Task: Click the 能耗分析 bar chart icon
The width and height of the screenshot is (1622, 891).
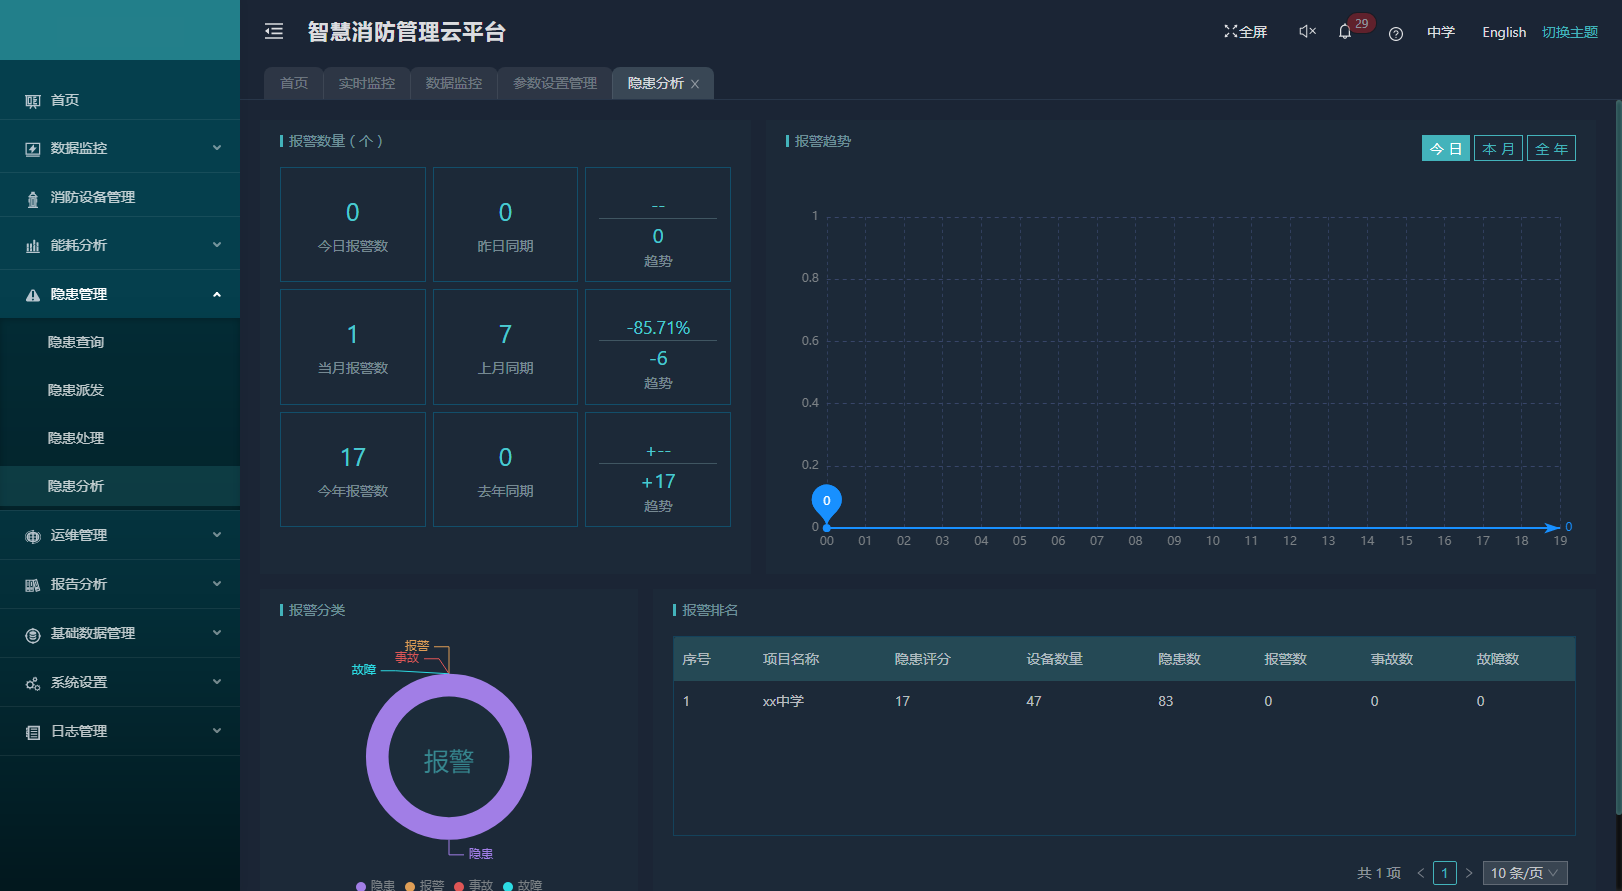Action: point(33,246)
